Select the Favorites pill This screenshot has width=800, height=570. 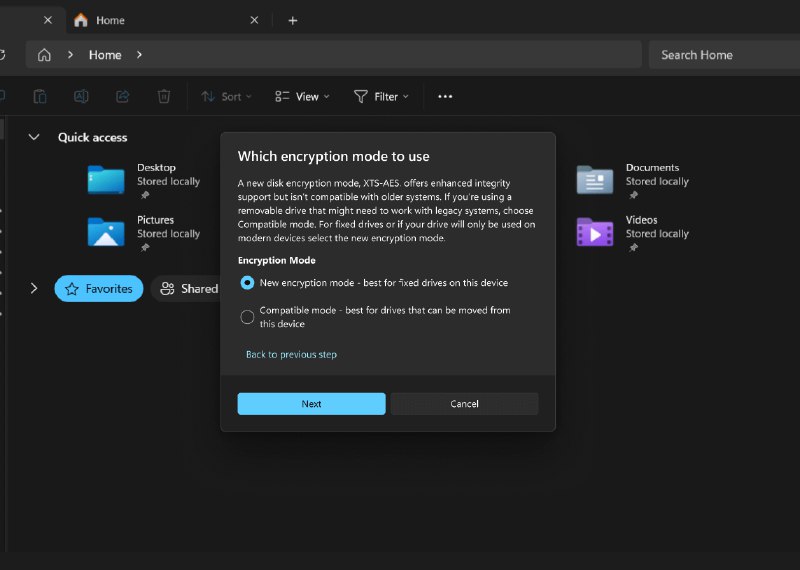[99, 288]
